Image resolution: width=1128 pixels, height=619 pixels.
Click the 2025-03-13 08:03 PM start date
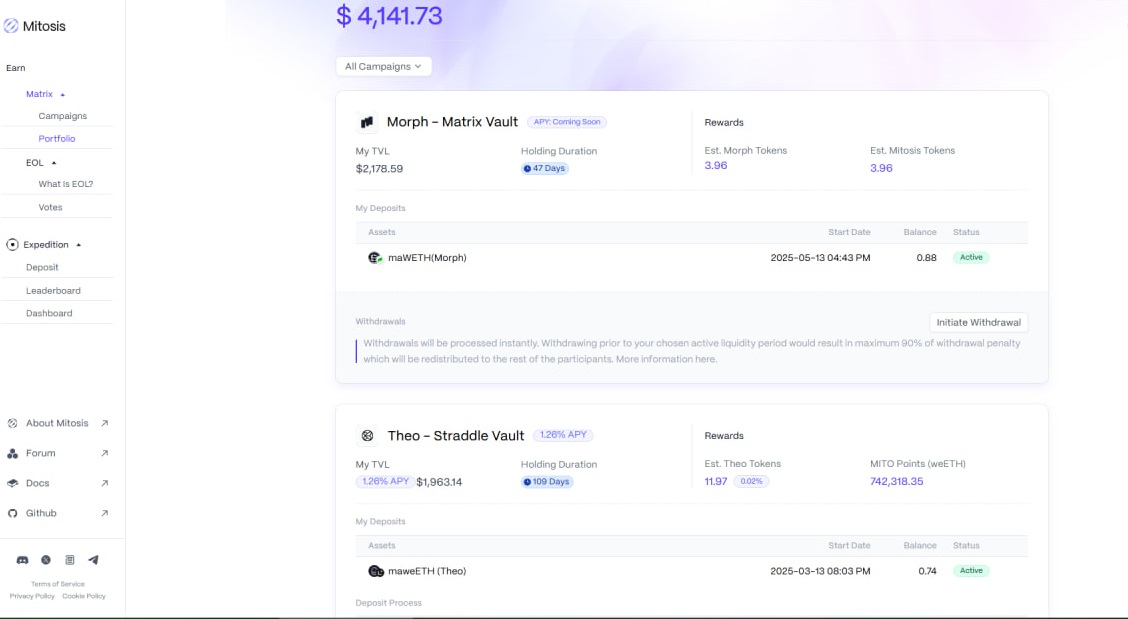(x=820, y=571)
